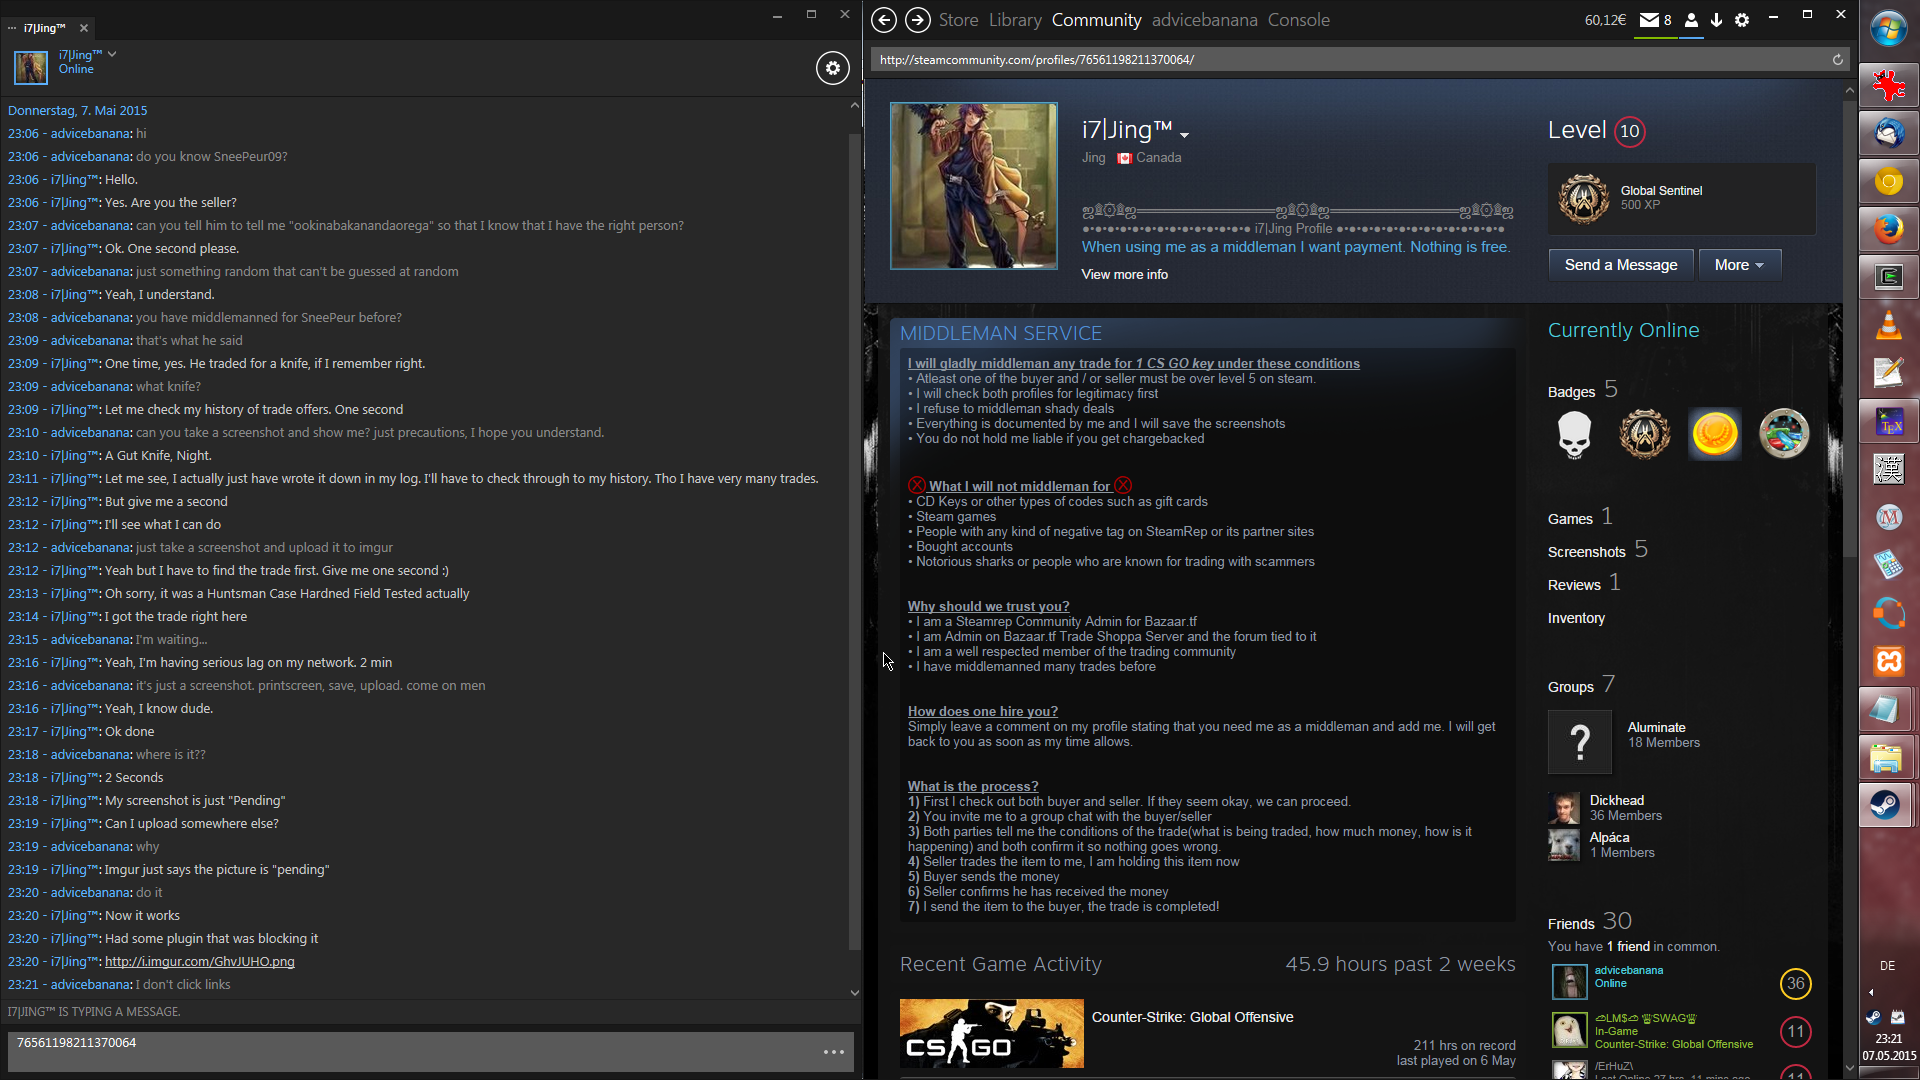
Task: Click the Send a Message button
Action: point(1620,265)
